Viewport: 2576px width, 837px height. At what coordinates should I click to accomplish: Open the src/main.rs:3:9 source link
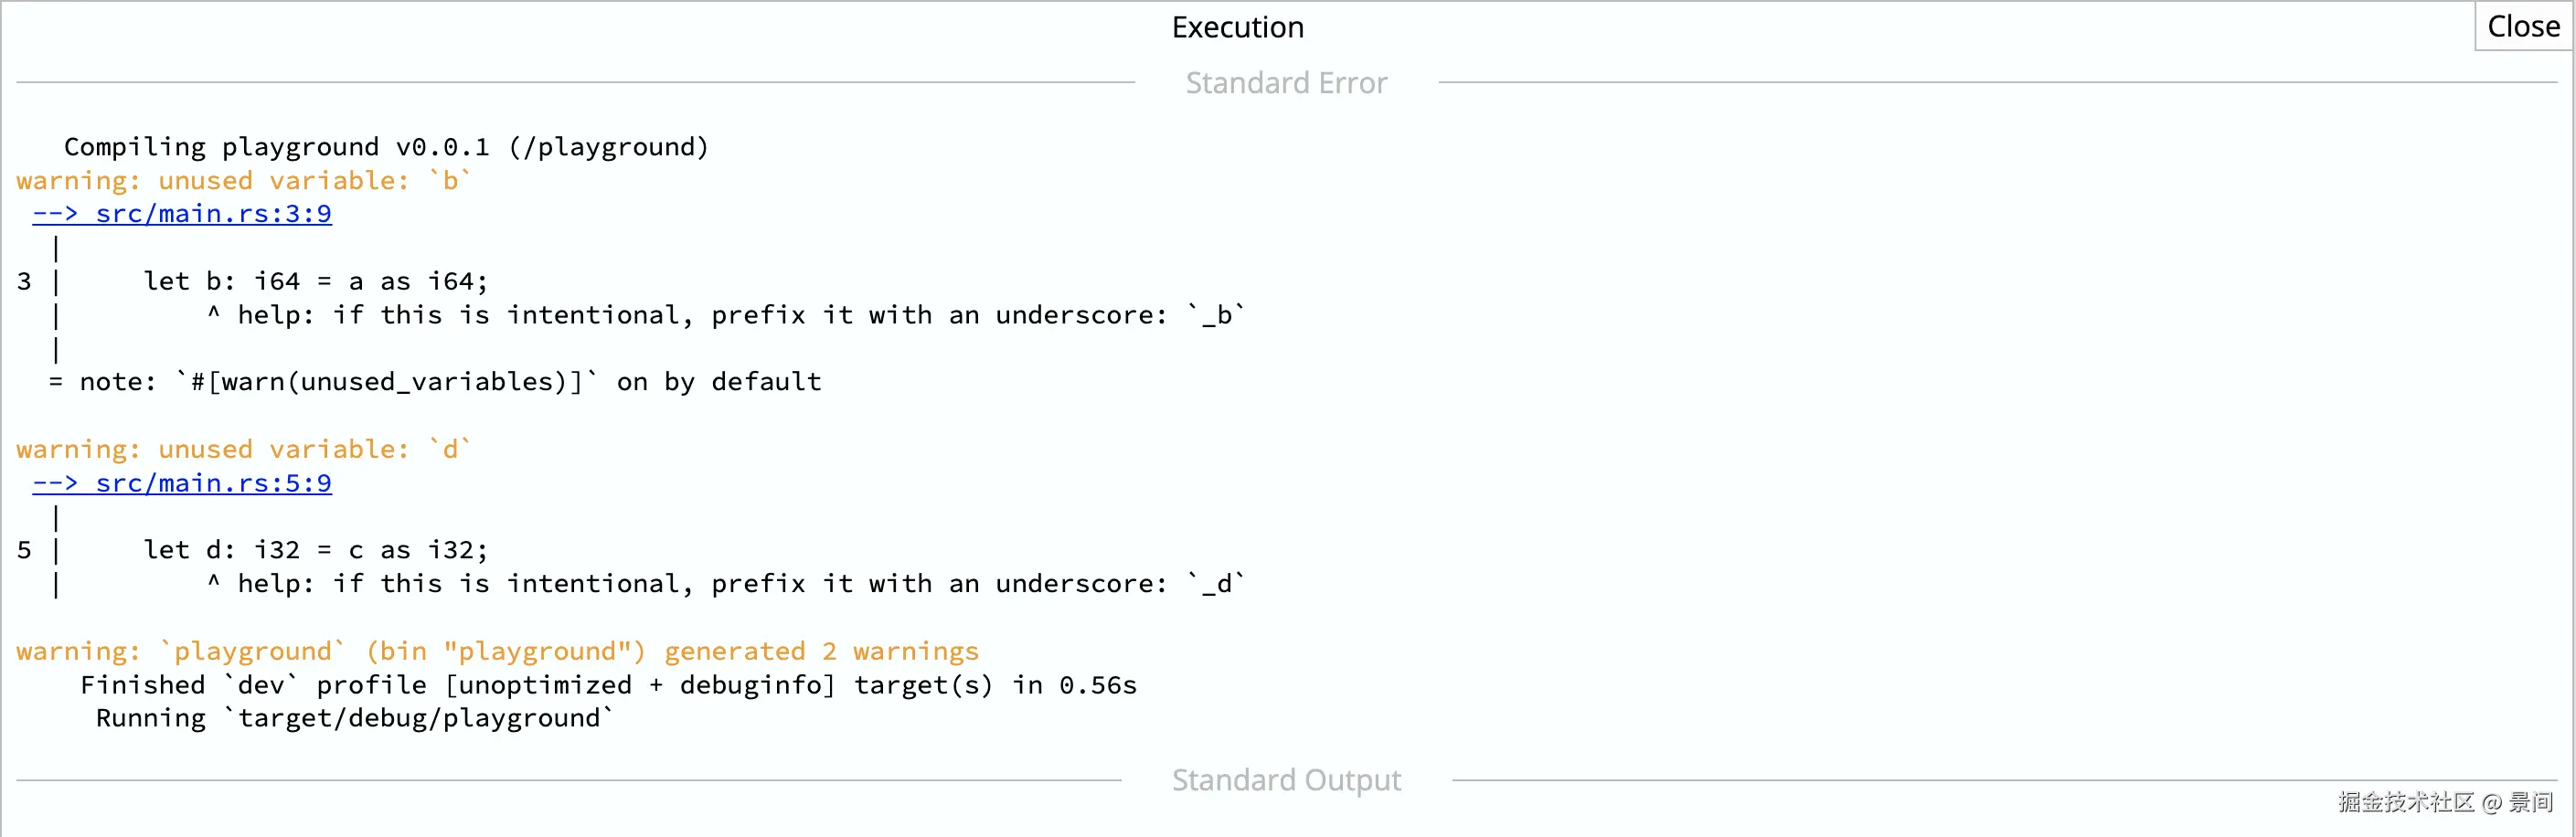(x=182, y=214)
